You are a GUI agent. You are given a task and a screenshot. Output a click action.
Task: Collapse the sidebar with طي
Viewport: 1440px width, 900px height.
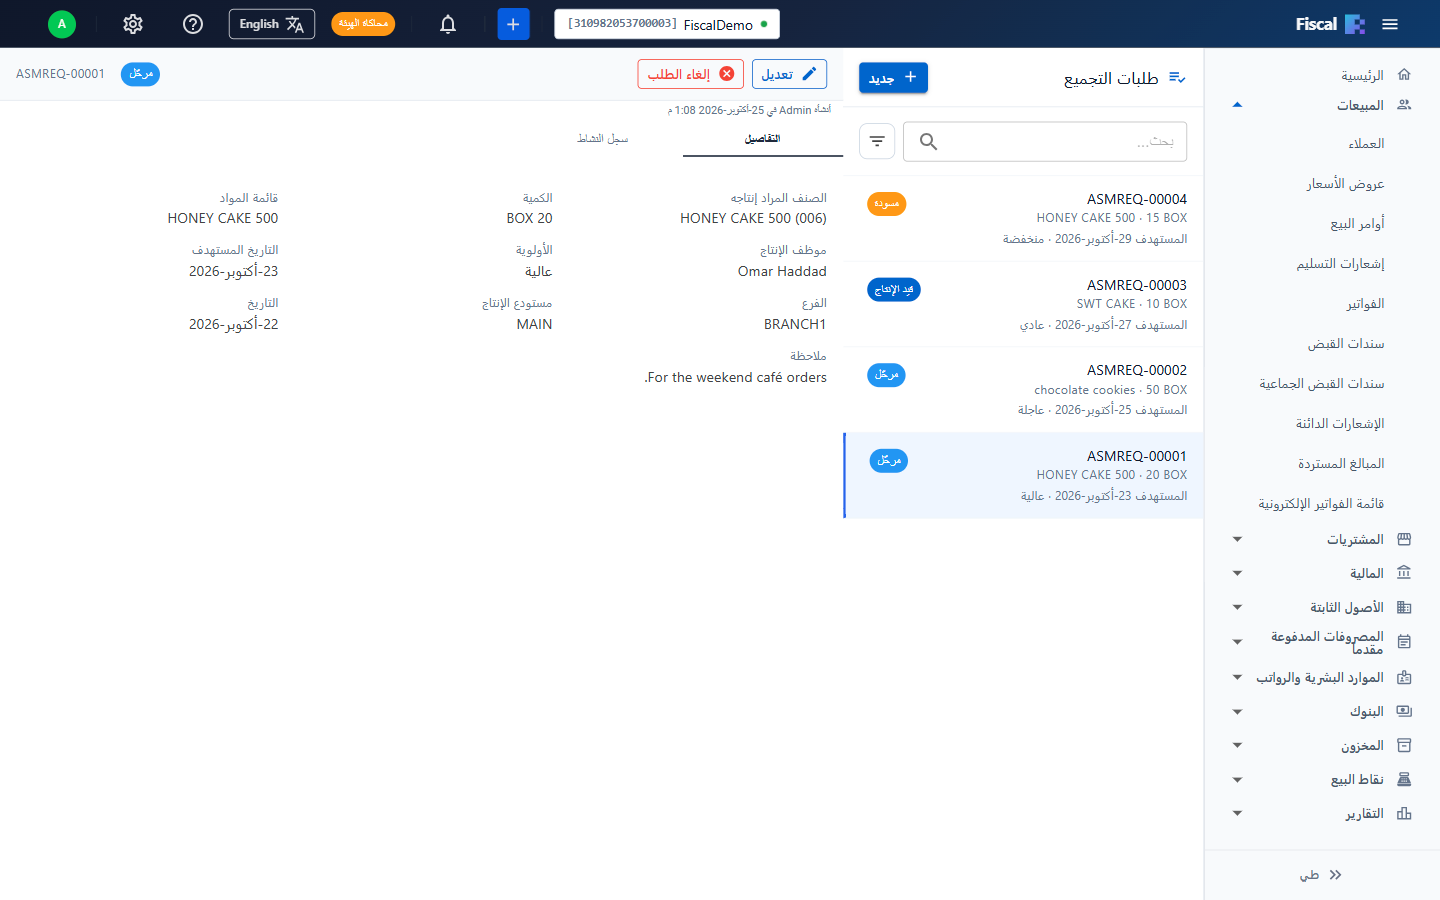point(1321,875)
